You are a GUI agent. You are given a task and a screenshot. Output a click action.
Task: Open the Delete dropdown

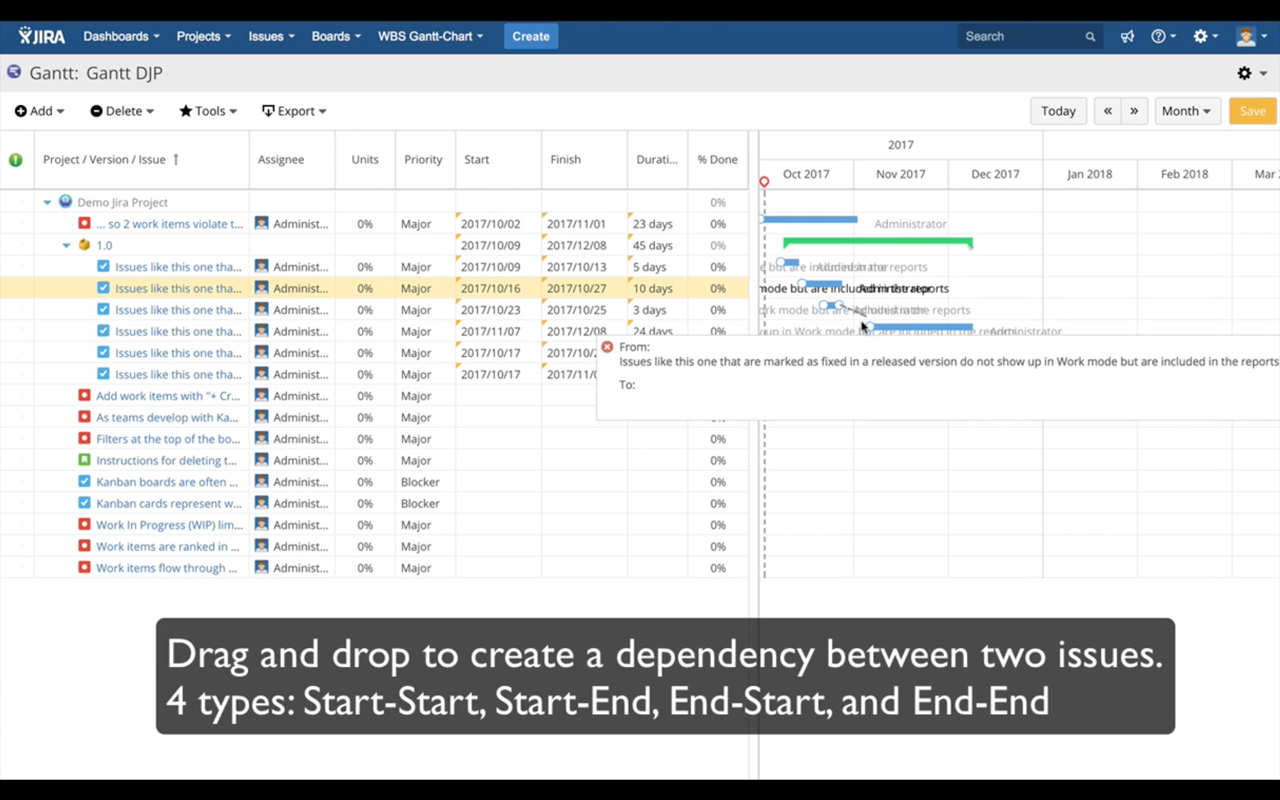tap(122, 111)
